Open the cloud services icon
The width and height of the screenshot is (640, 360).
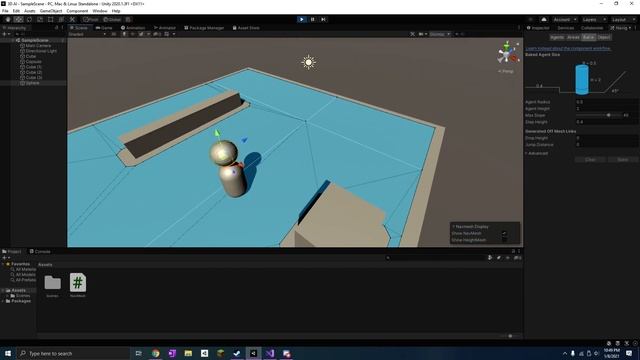click(x=544, y=19)
